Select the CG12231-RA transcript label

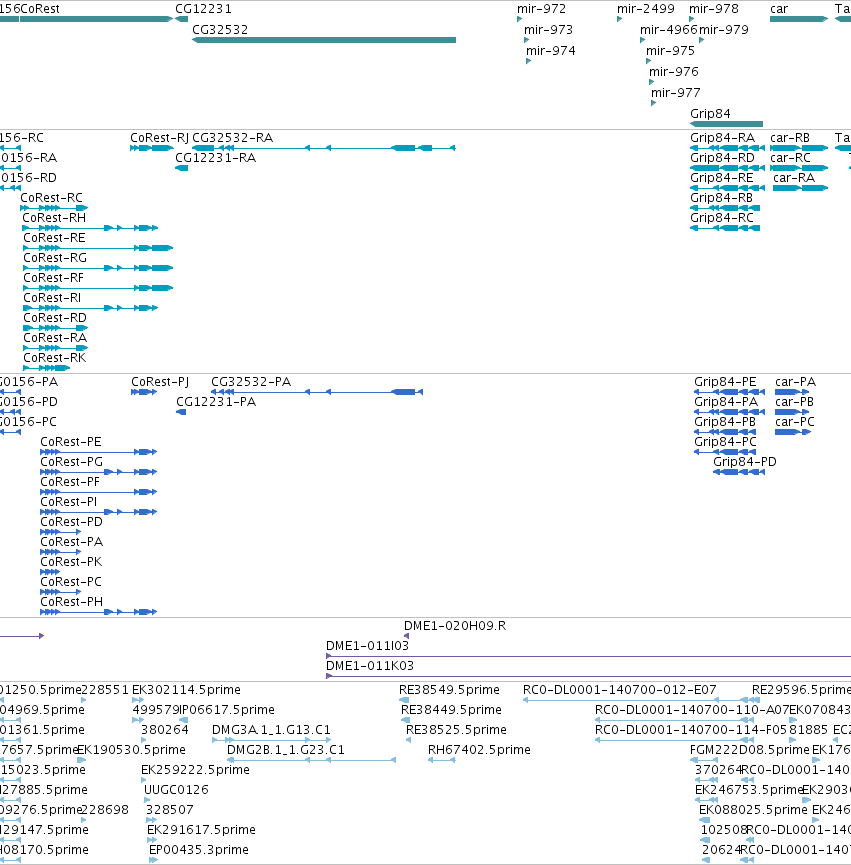215,158
